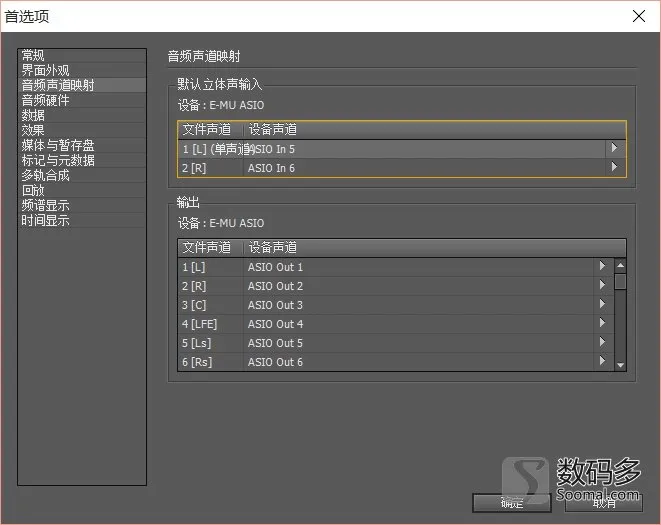The height and width of the screenshot is (525, 661).
Task: Open 音频硬件 preferences category
Action: point(46,100)
